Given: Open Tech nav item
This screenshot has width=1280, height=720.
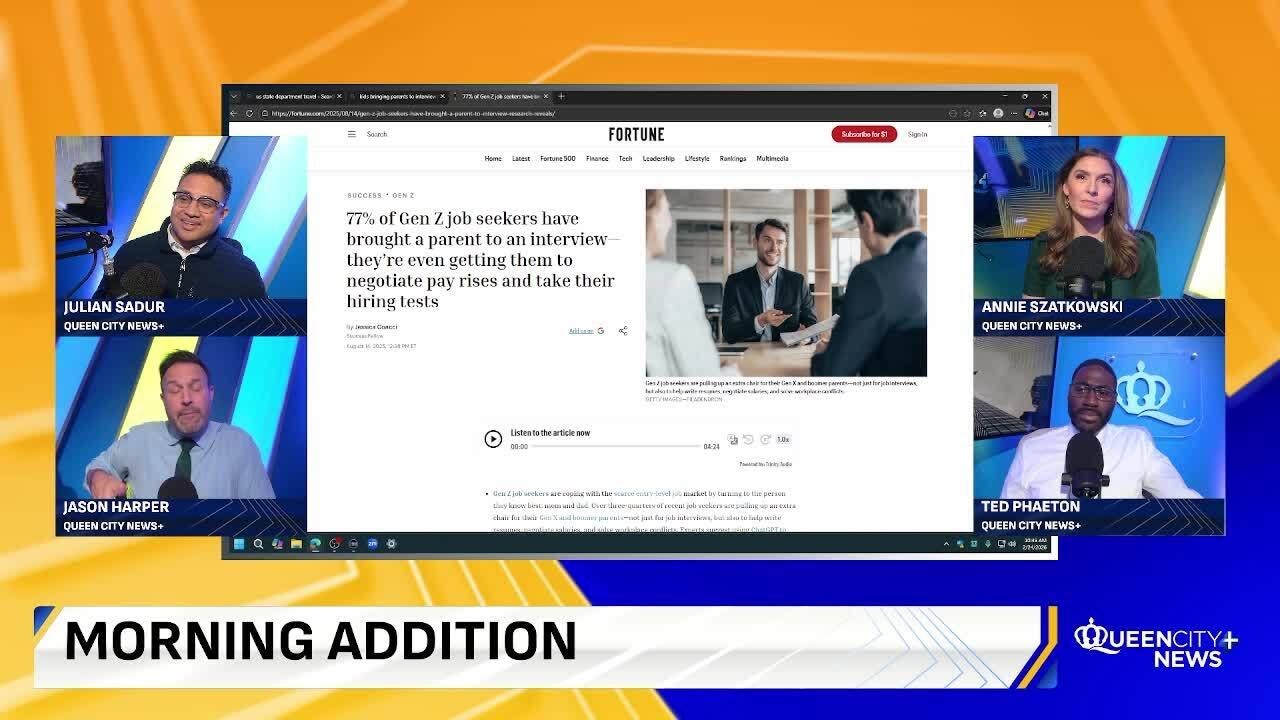Looking at the screenshot, I should pos(625,159).
